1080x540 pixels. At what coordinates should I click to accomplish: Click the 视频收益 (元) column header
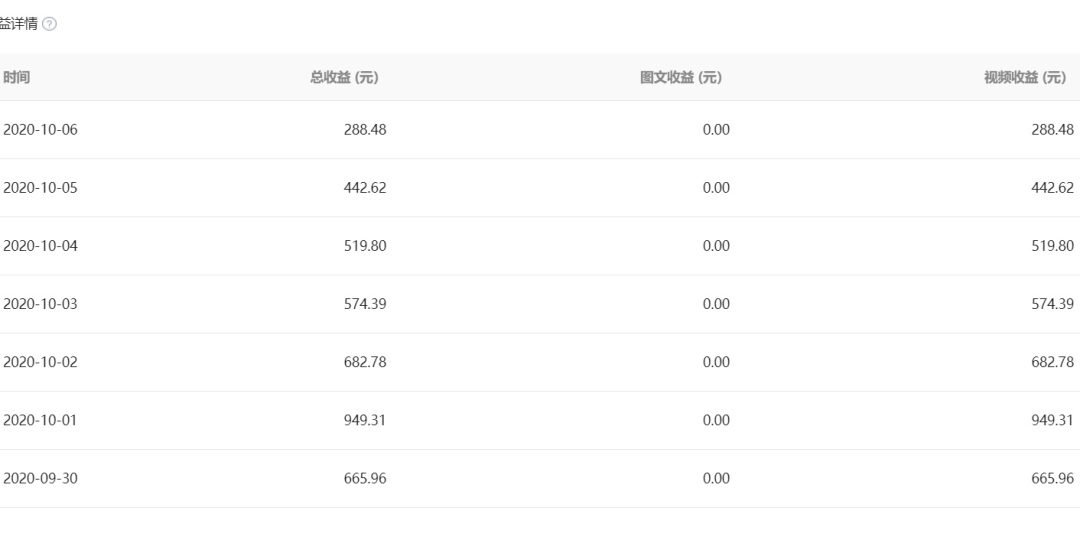coord(1025,78)
